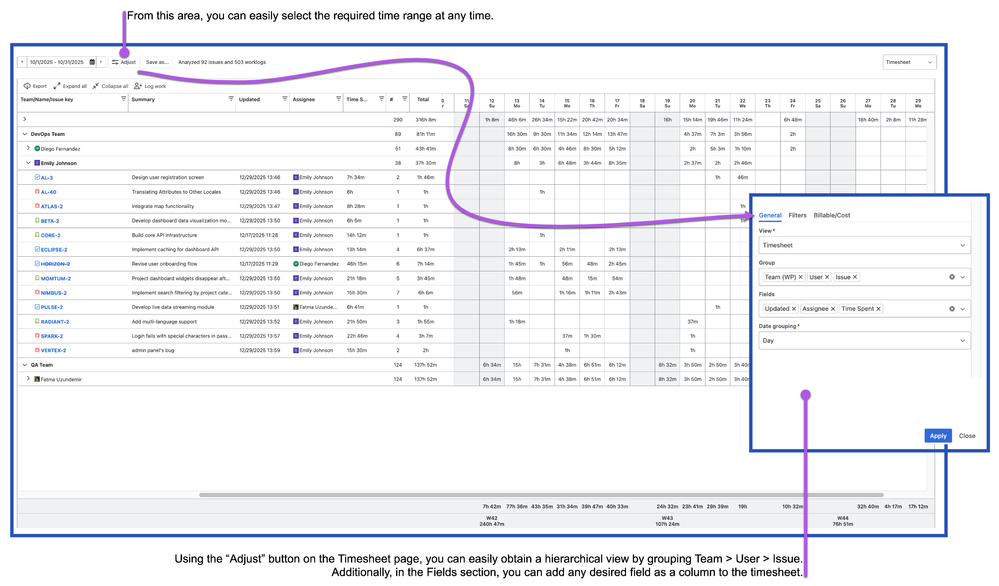
Task: Open issue link NIMBUS-2
Action: (x=54, y=293)
